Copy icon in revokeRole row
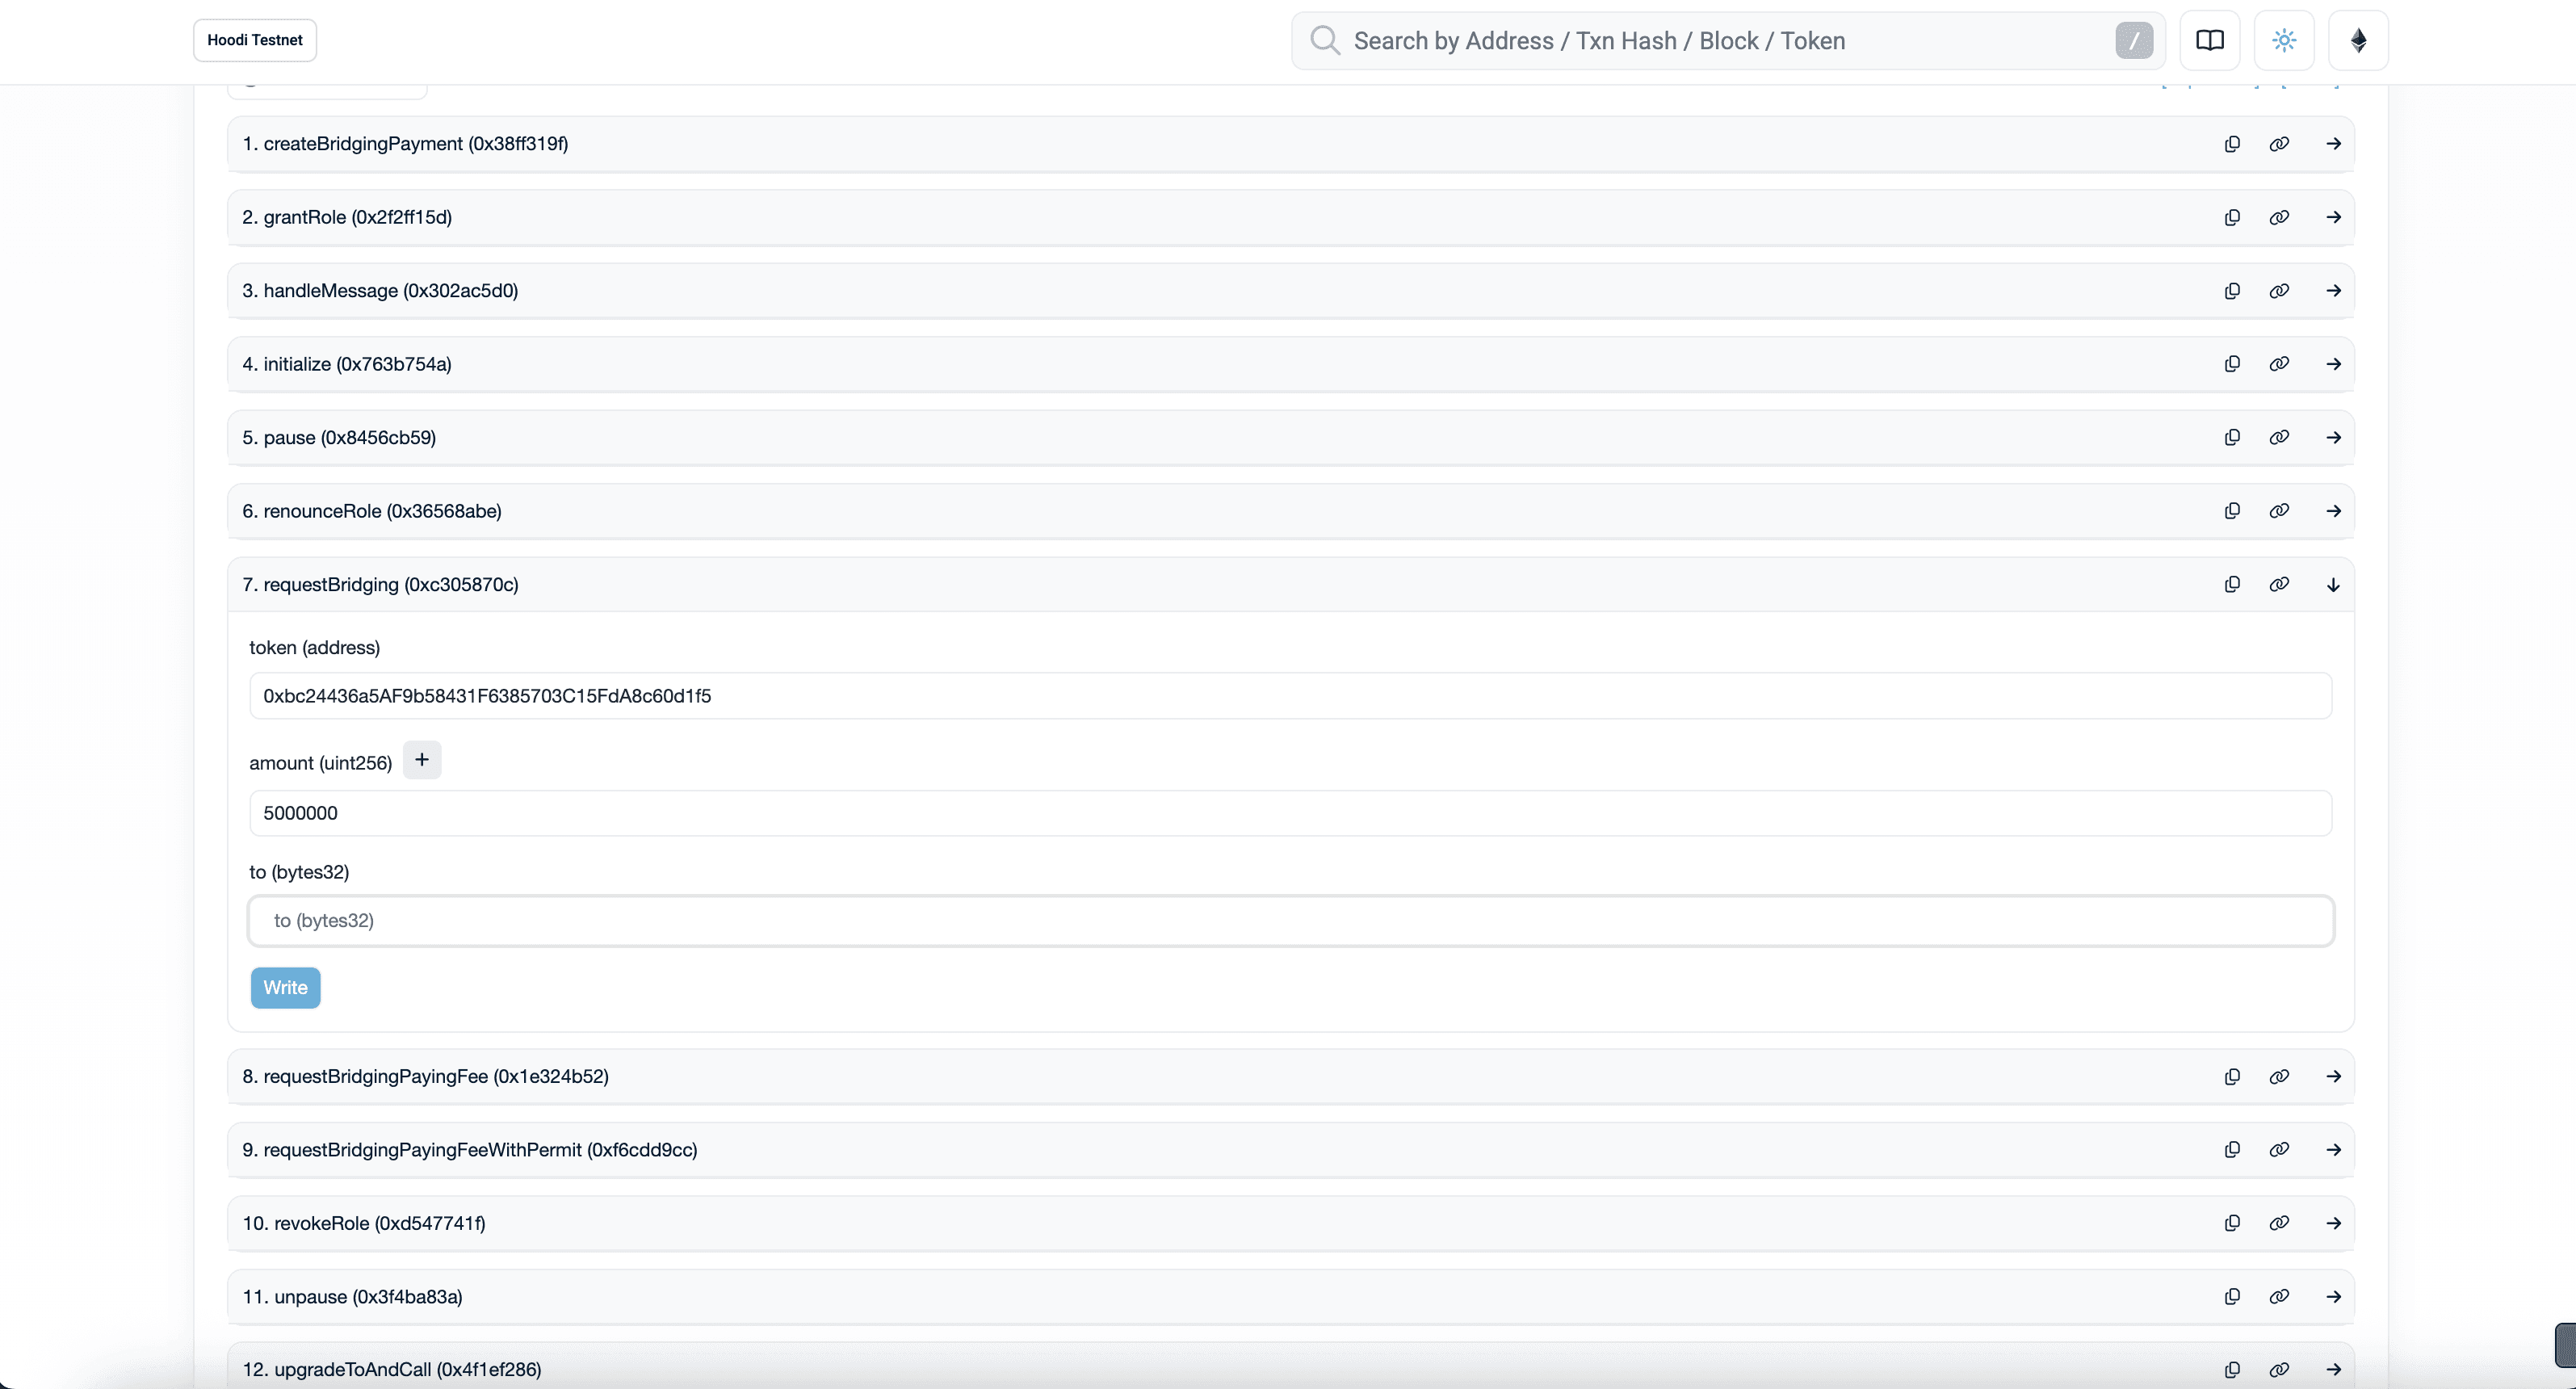 (x=2231, y=1223)
